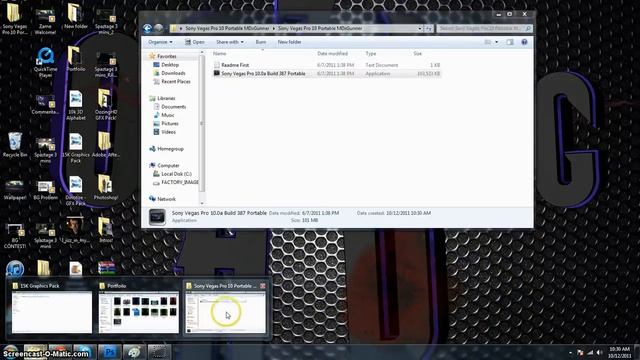Select Homegroup in navigation pane
This screenshot has height=360, width=640.
pos(170,149)
